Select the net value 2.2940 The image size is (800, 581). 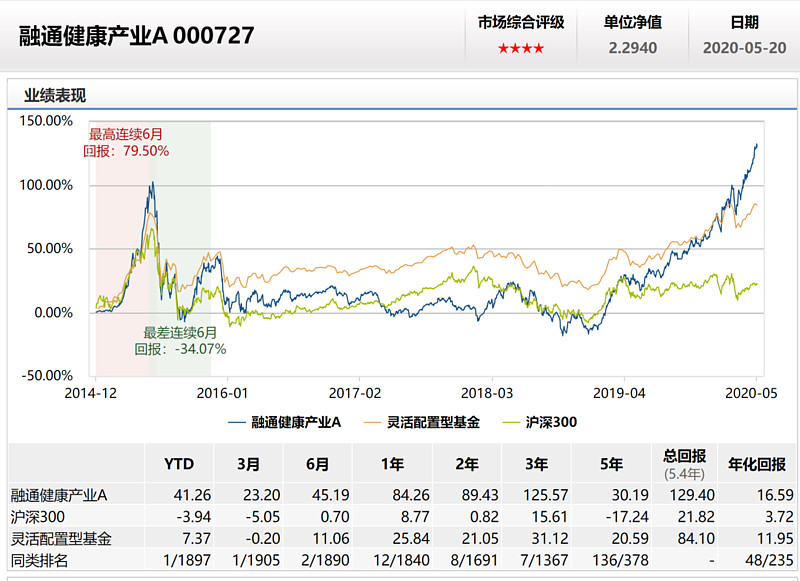coord(633,48)
